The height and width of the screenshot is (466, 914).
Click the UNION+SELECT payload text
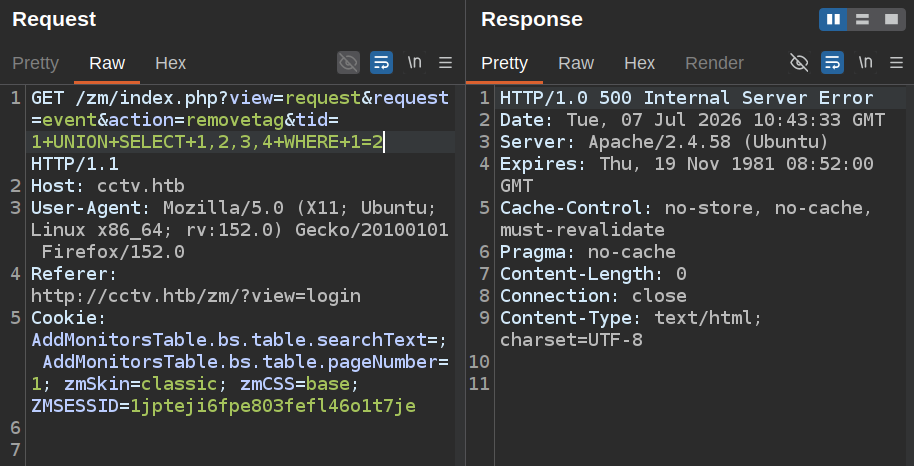[208, 142]
